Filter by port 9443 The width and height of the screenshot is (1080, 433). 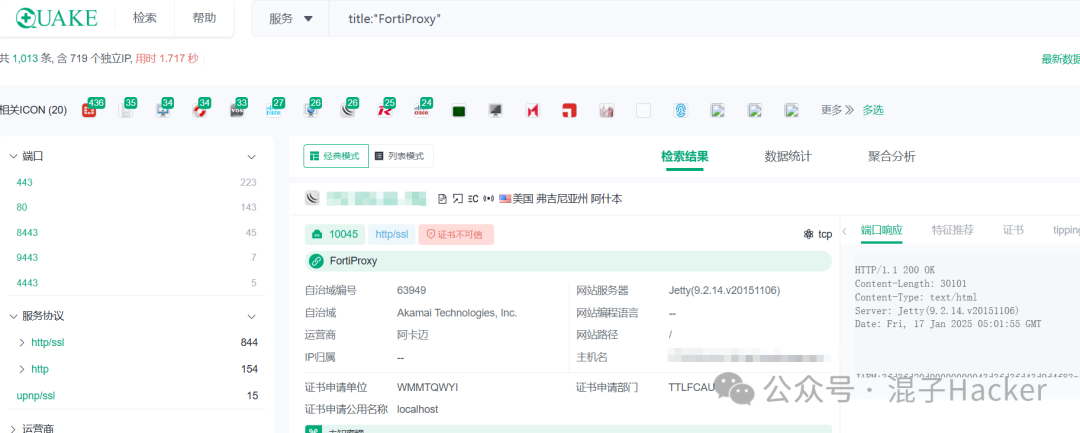click(x=28, y=257)
